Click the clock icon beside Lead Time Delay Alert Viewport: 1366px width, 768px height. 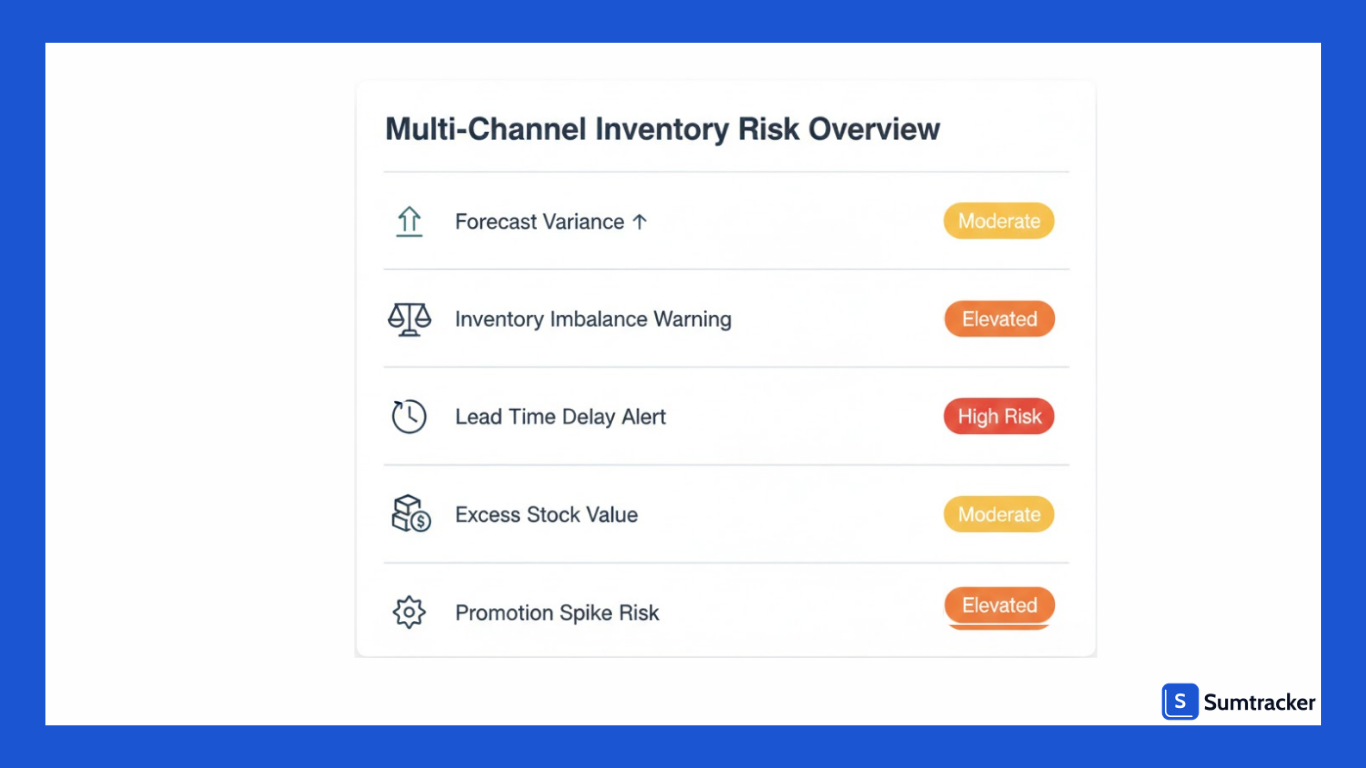[x=409, y=416]
